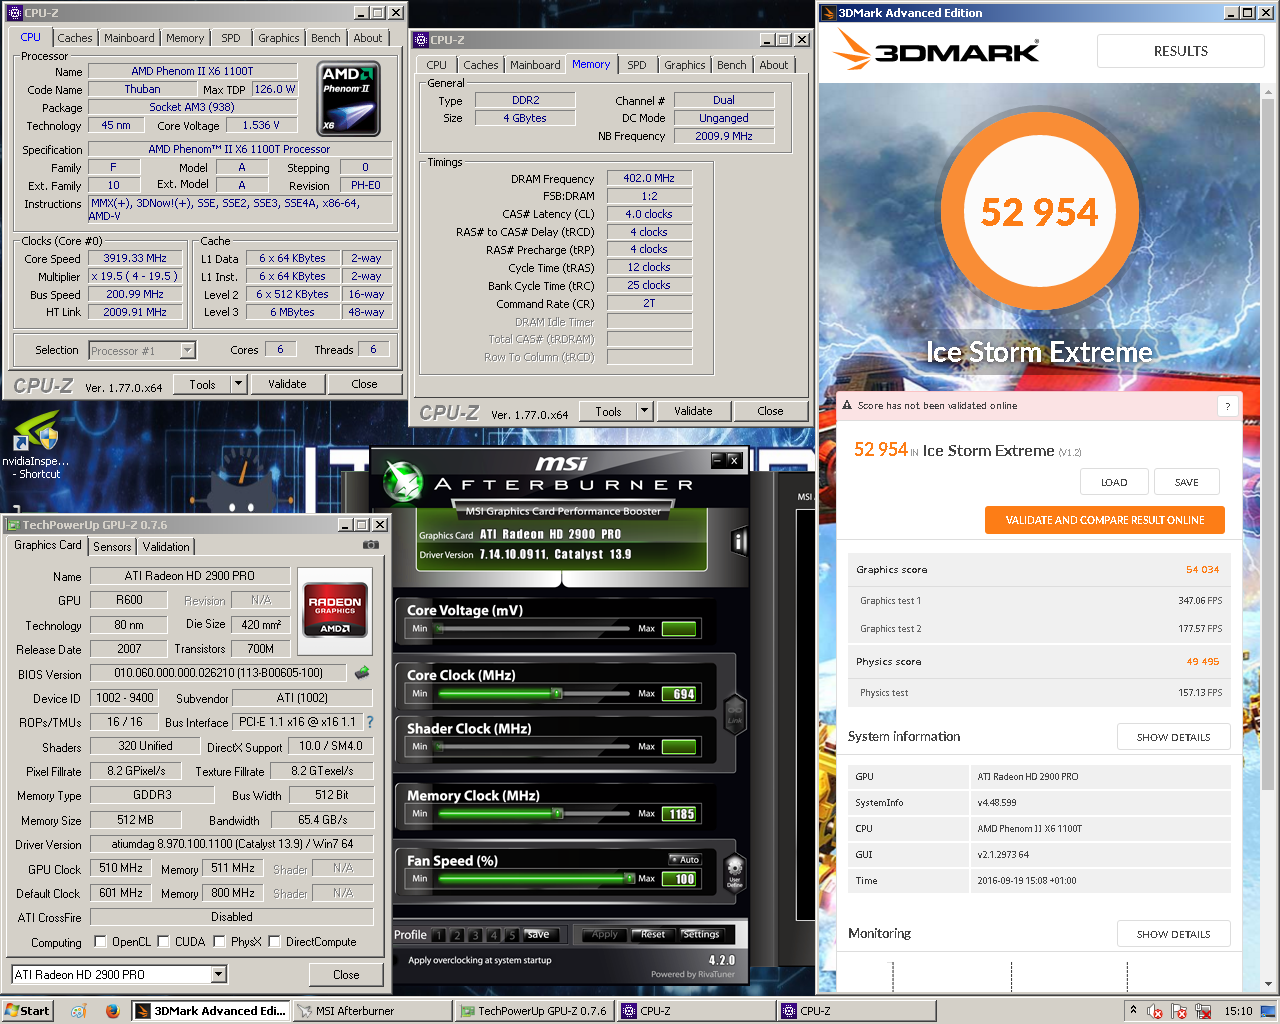This screenshot has height=1024, width=1280.
Task: Select Afterburner profile slot 3
Action: click(x=475, y=935)
